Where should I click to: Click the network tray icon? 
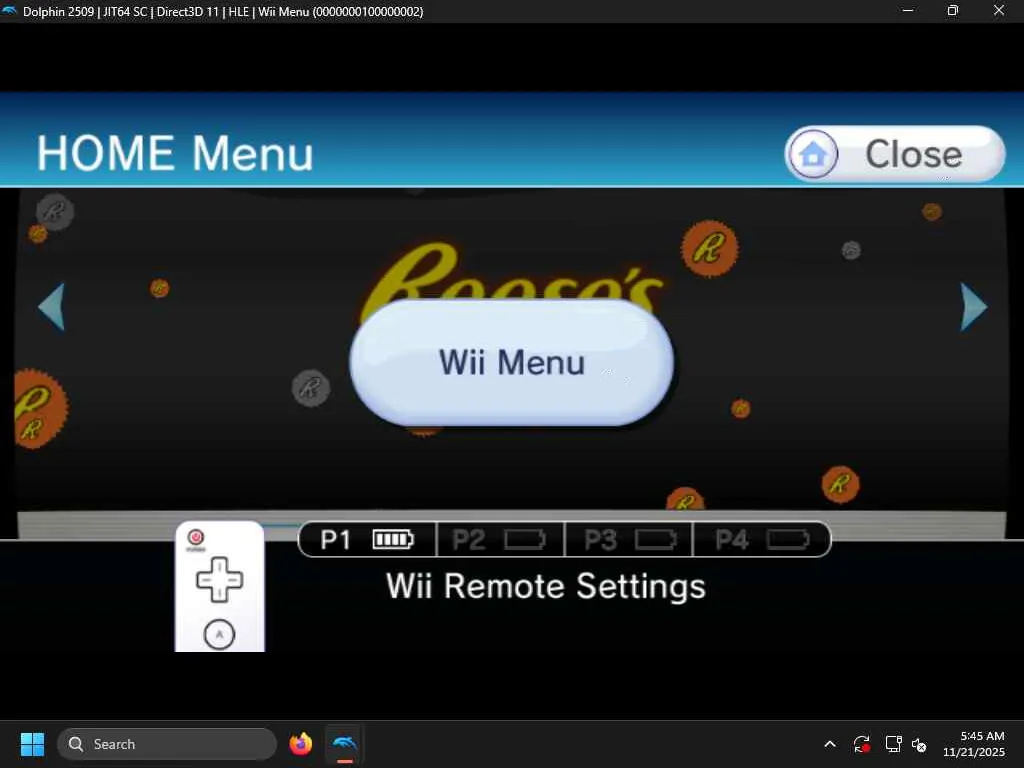tap(893, 744)
